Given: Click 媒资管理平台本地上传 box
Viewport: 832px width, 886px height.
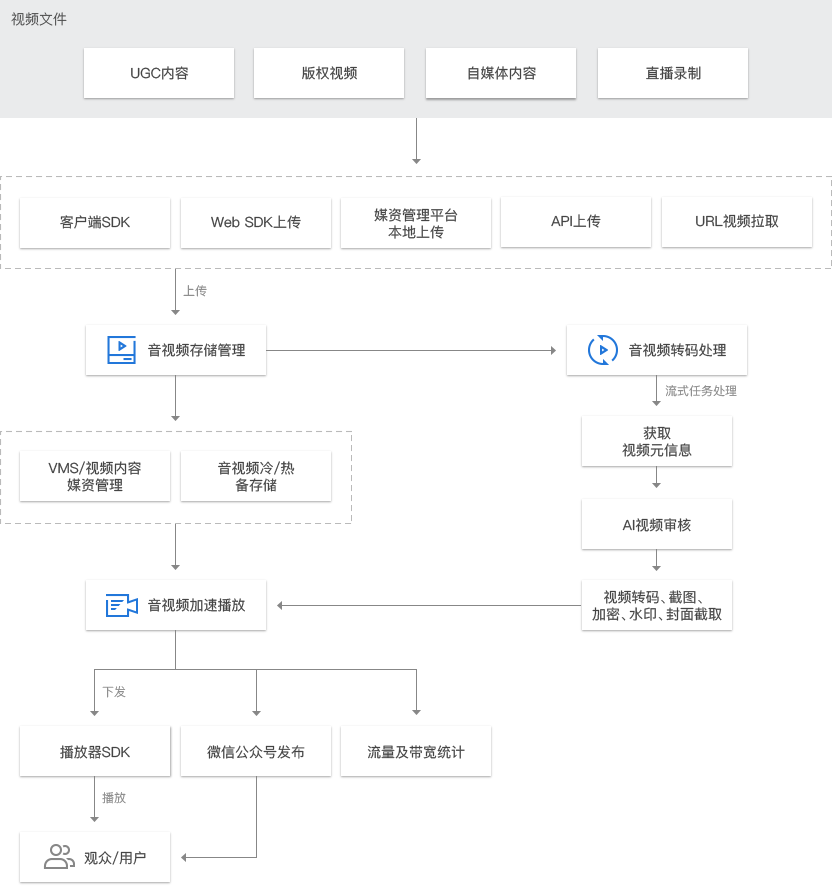Looking at the screenshot, I should pyautogui.click(x=416, y=222).
